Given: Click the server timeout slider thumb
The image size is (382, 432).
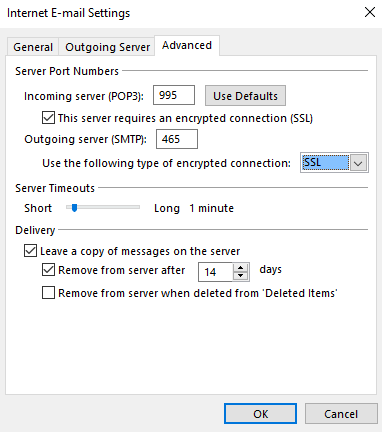Looking at the screenshot, I should [x=75, y=208].
